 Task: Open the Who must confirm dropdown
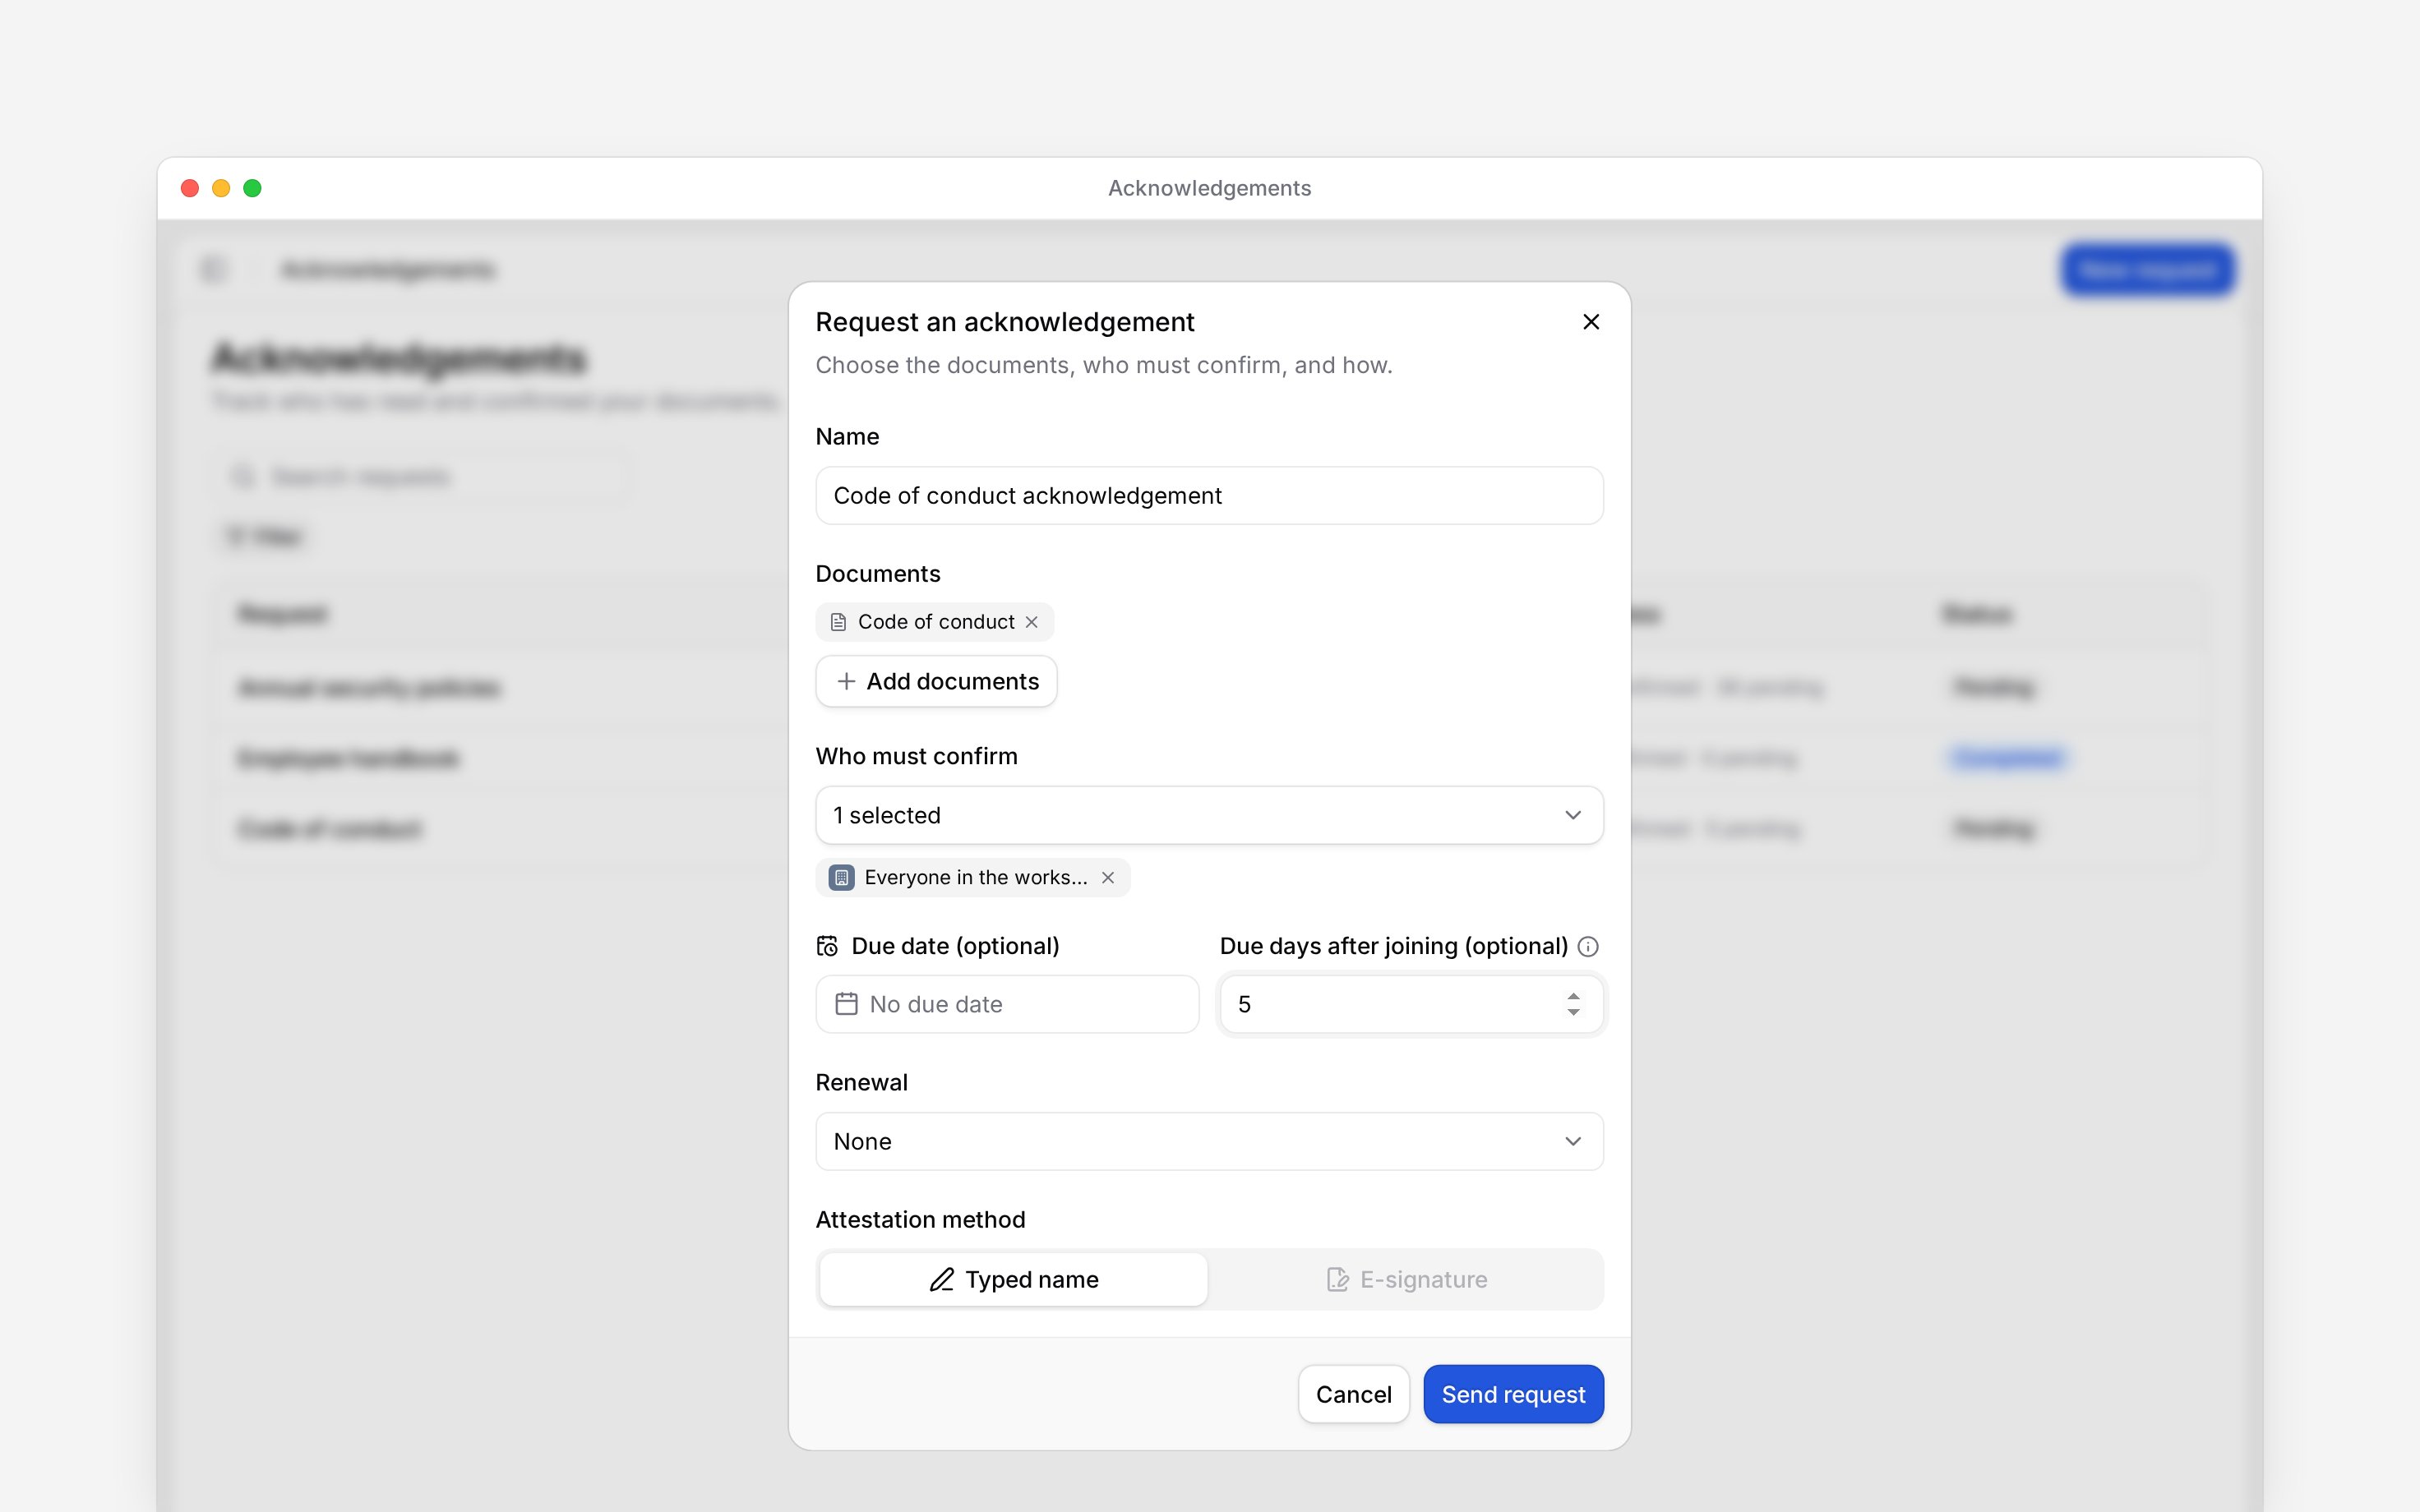1209,815
